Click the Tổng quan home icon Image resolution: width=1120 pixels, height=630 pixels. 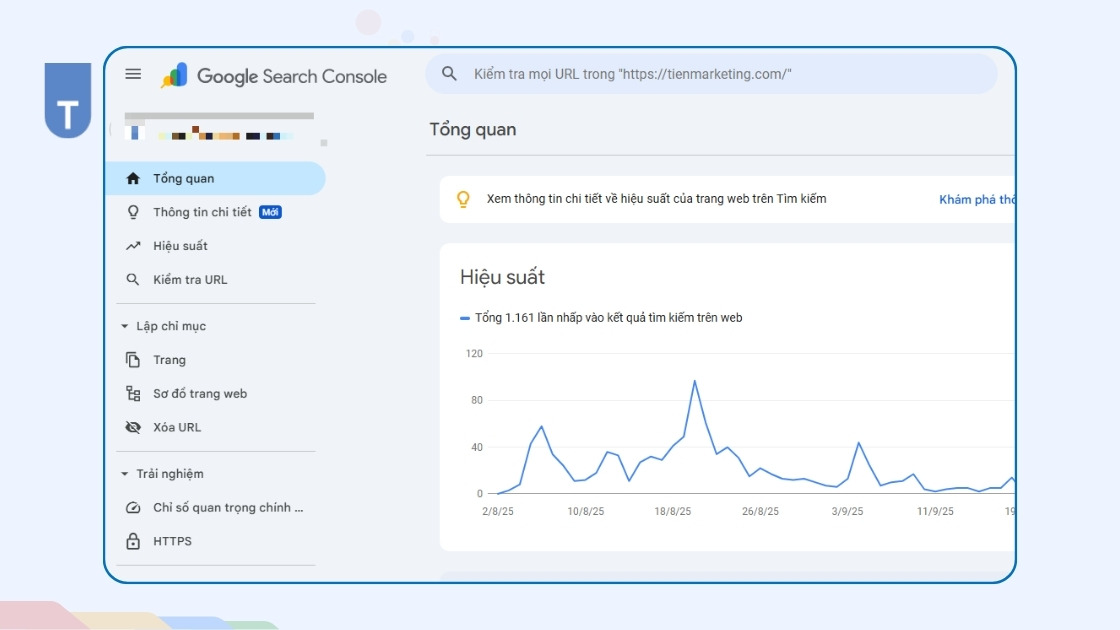coord(133,178)
